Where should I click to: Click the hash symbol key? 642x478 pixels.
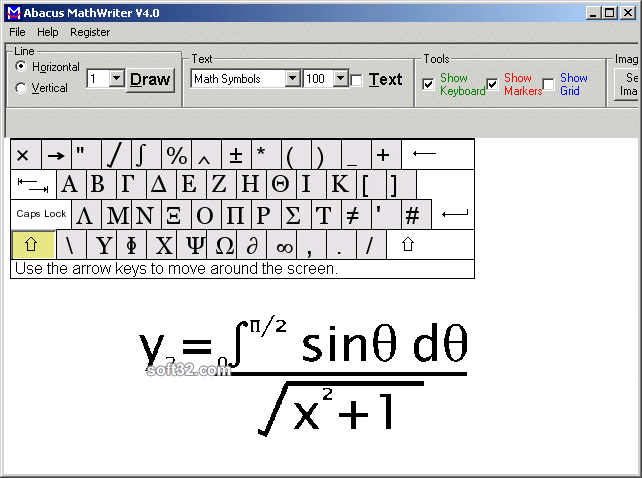click(x=416, y=215)
